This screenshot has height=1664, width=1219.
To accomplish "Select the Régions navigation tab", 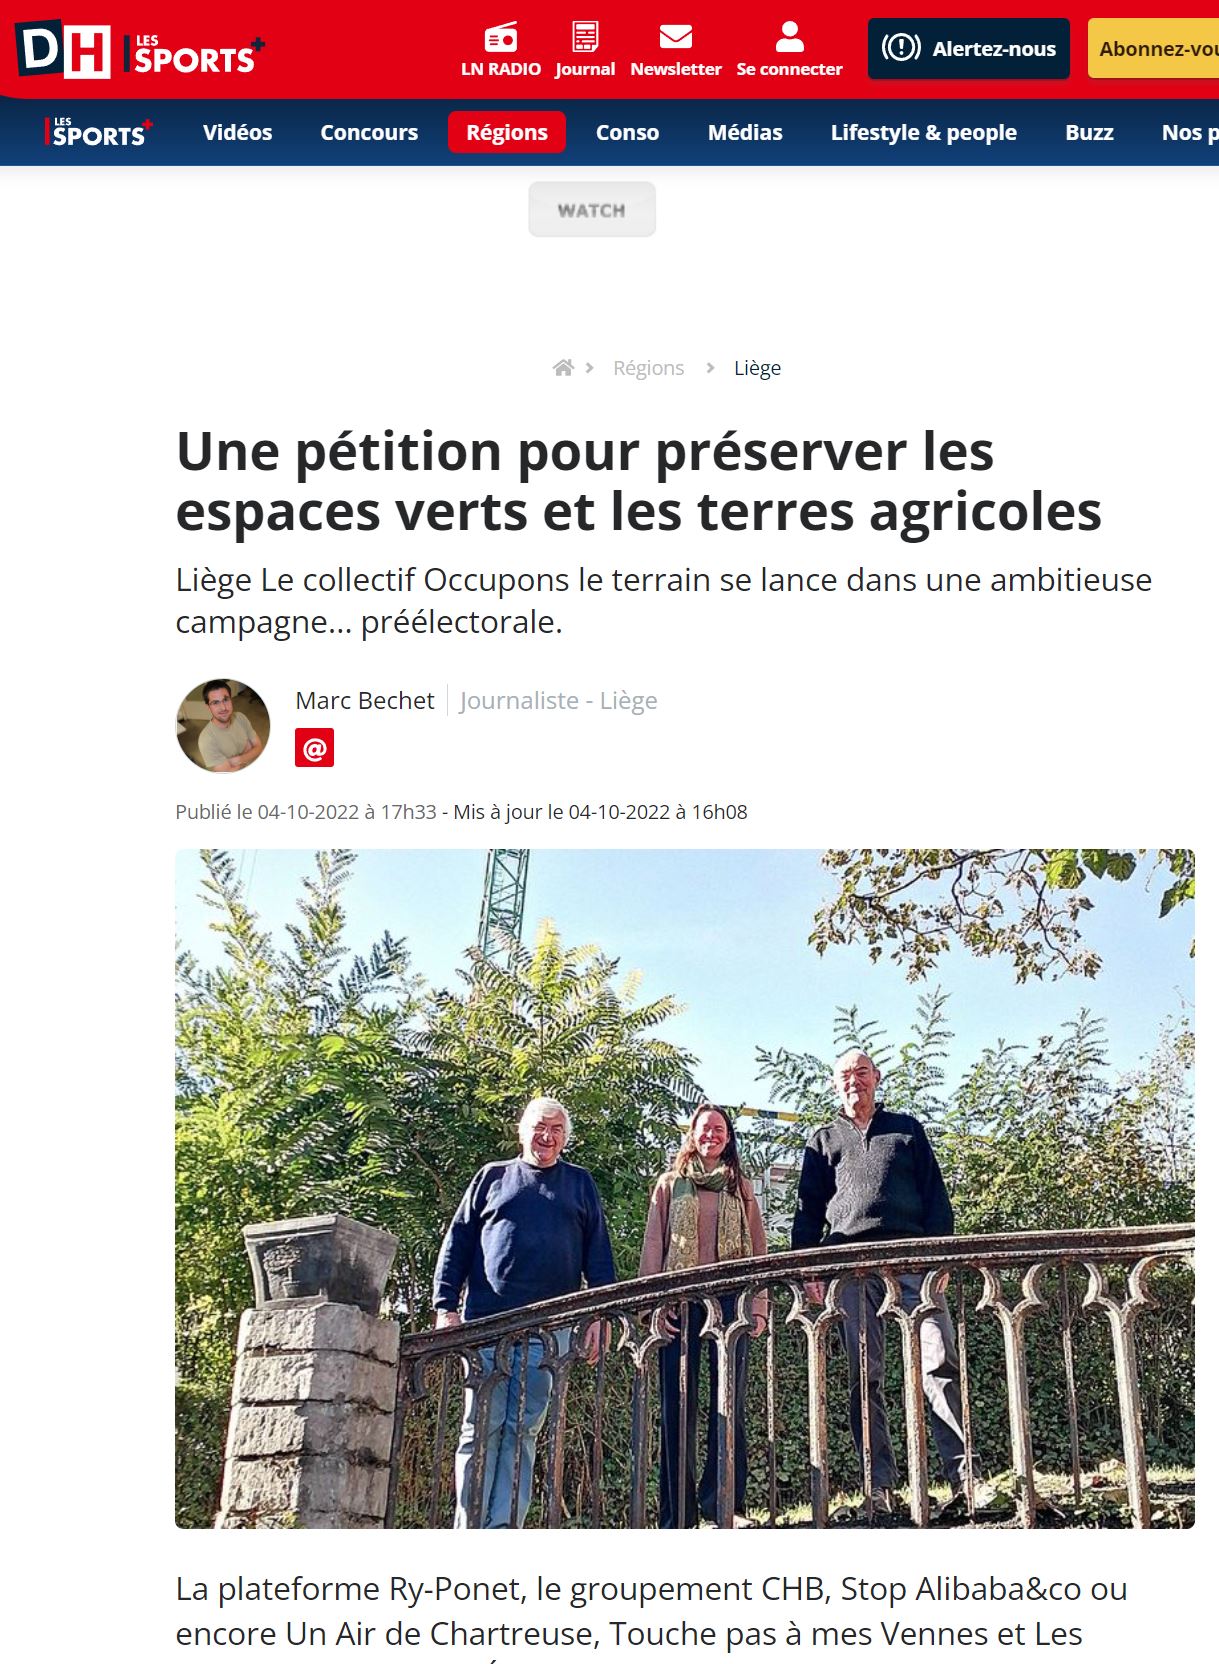I will pos(507,132).
